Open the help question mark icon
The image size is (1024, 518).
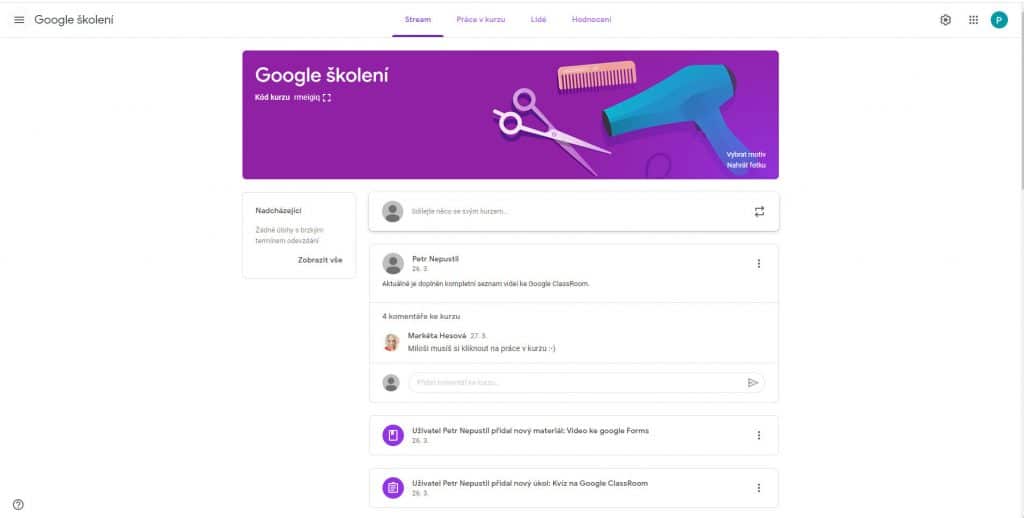click(18, 504)
